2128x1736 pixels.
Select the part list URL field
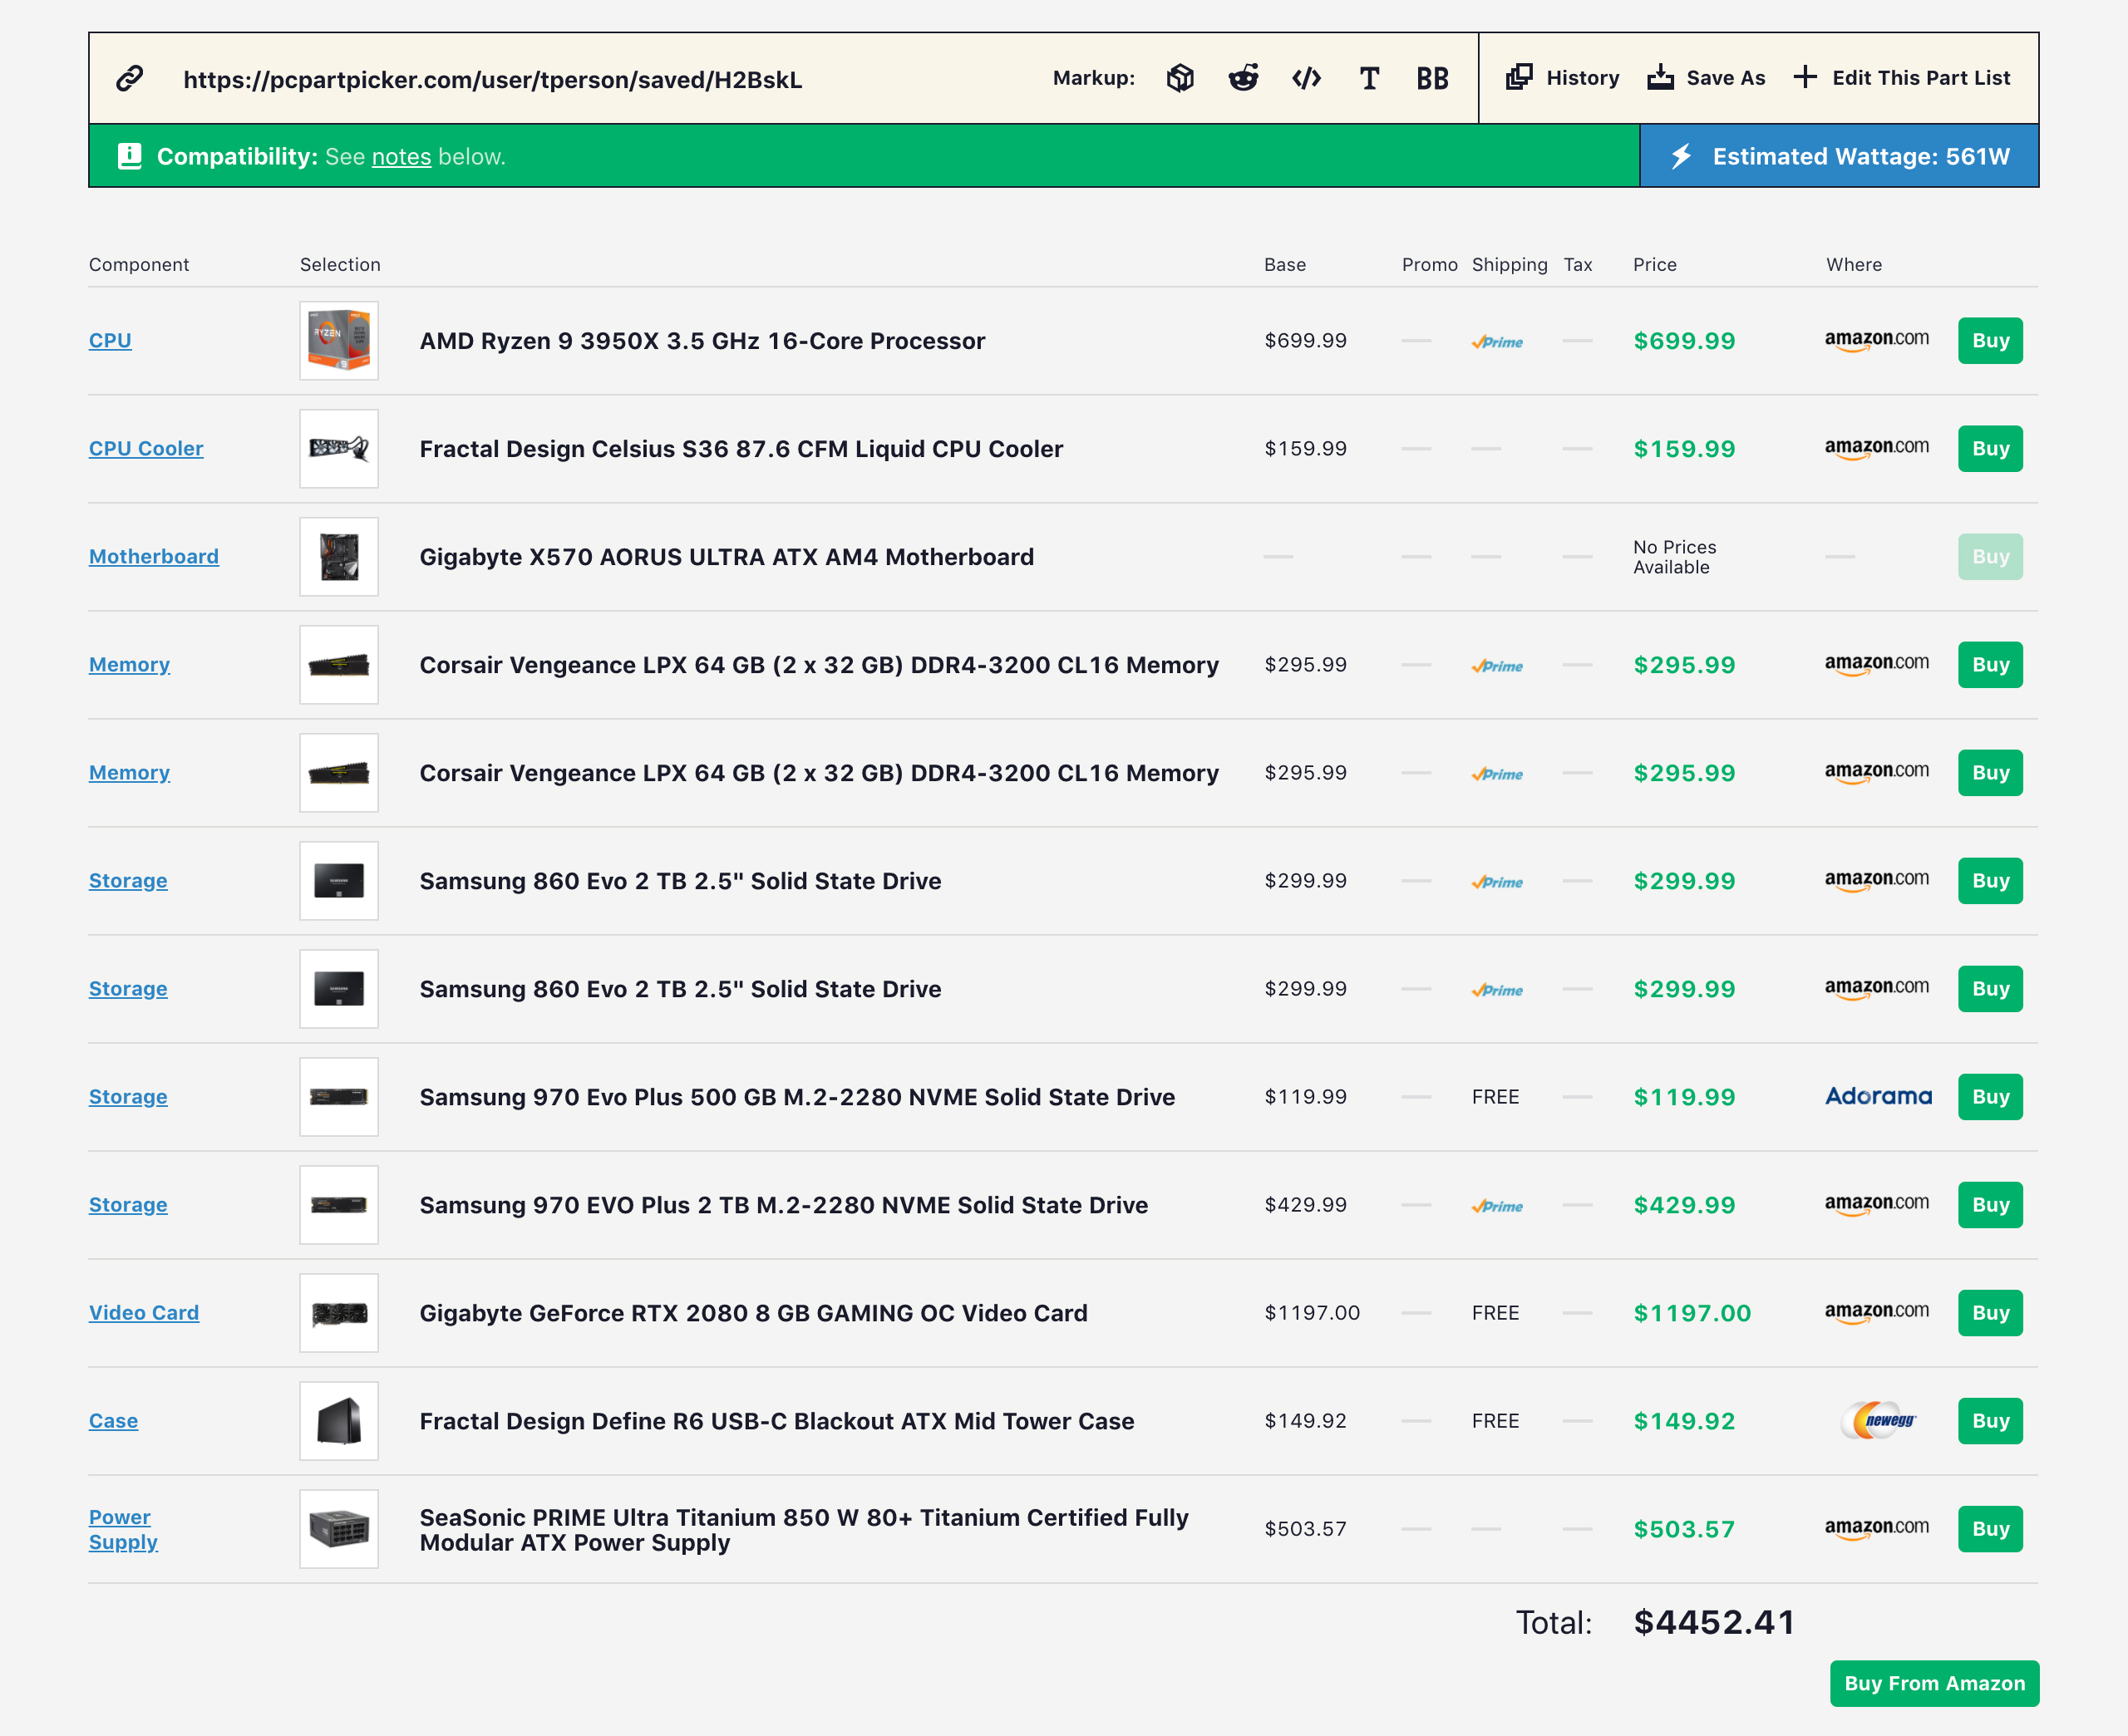[x=493, y=79]
